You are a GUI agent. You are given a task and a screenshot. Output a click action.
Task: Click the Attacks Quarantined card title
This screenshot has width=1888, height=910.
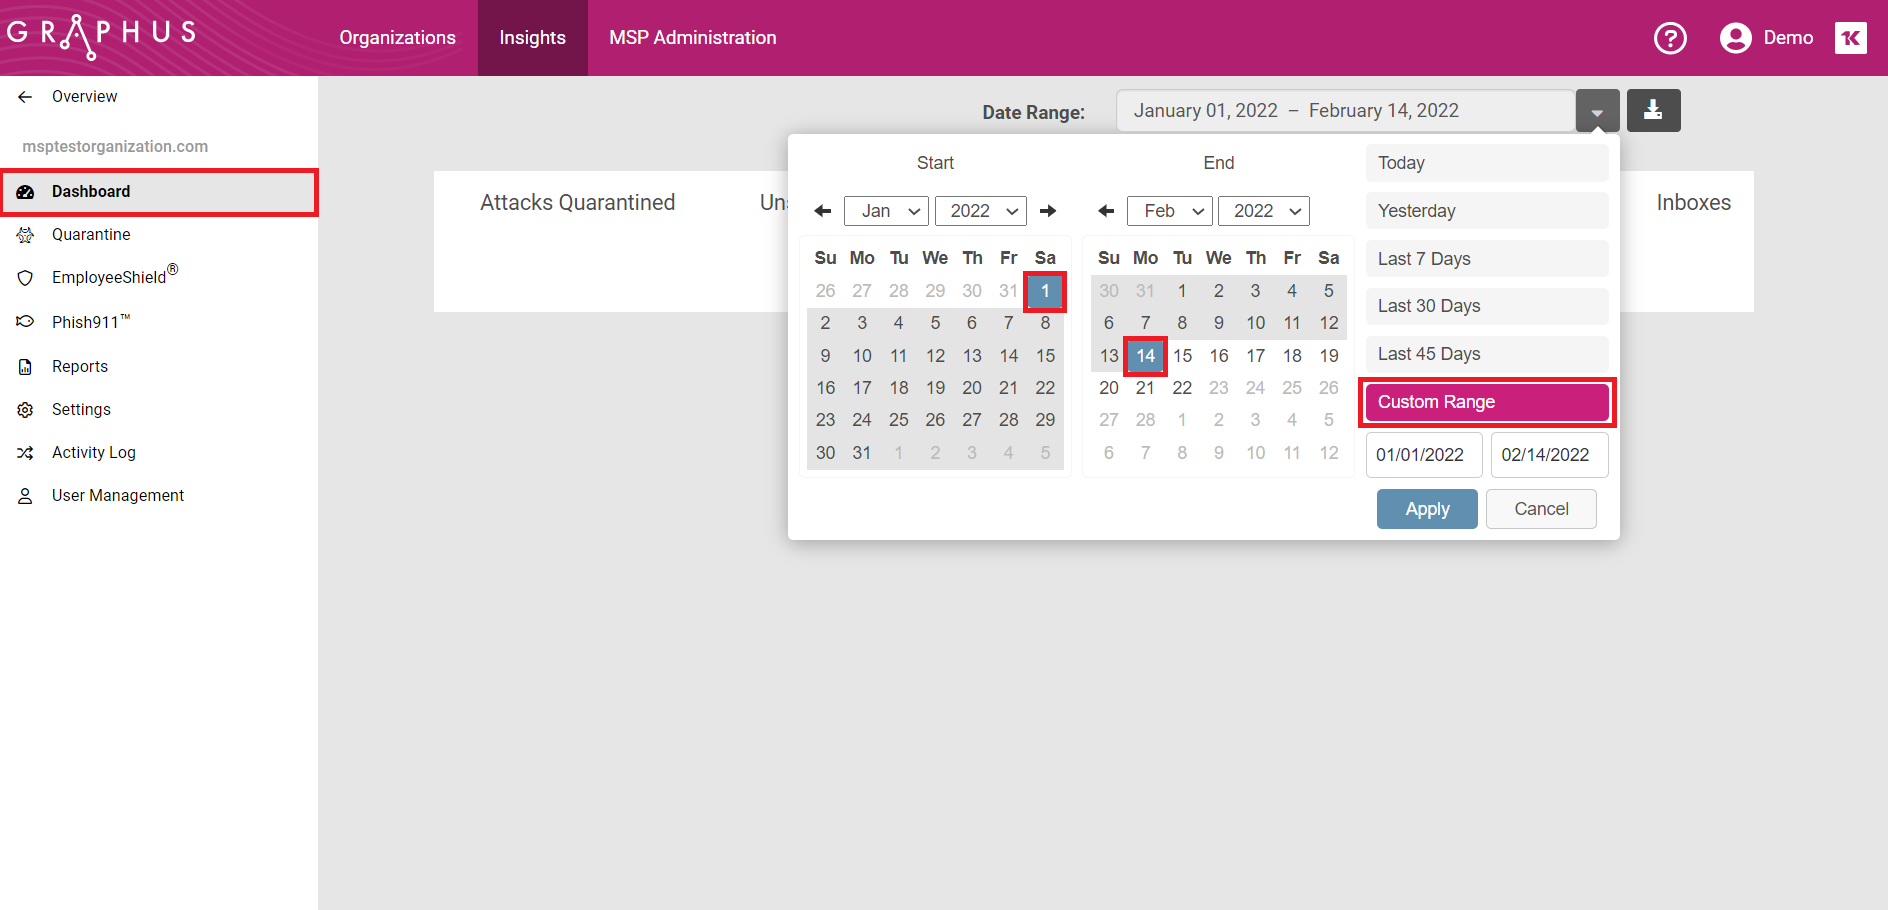(x=577, y=203)
